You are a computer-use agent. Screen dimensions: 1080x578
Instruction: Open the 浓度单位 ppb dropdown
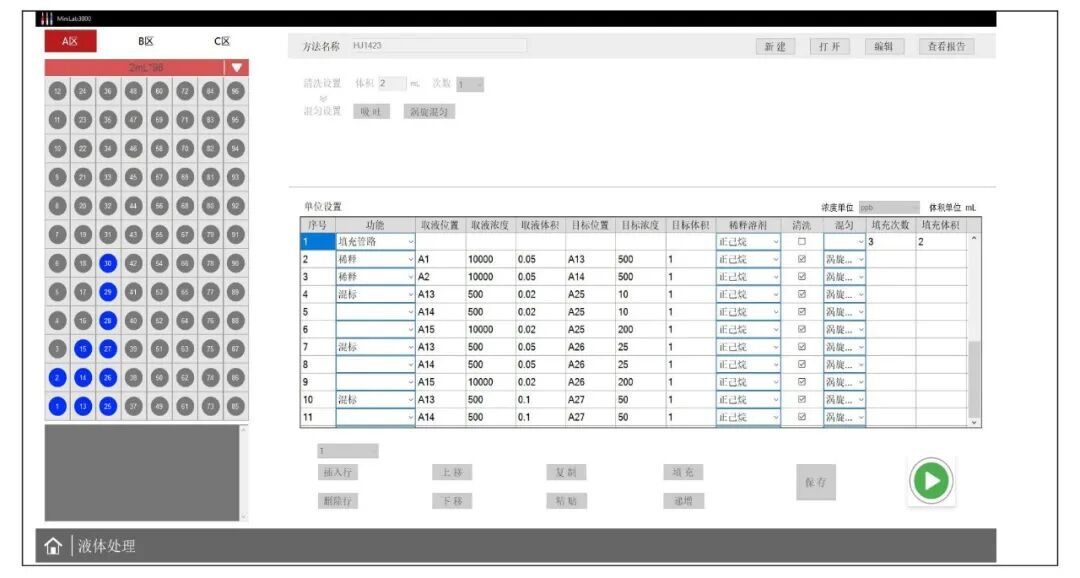point(889,207)
